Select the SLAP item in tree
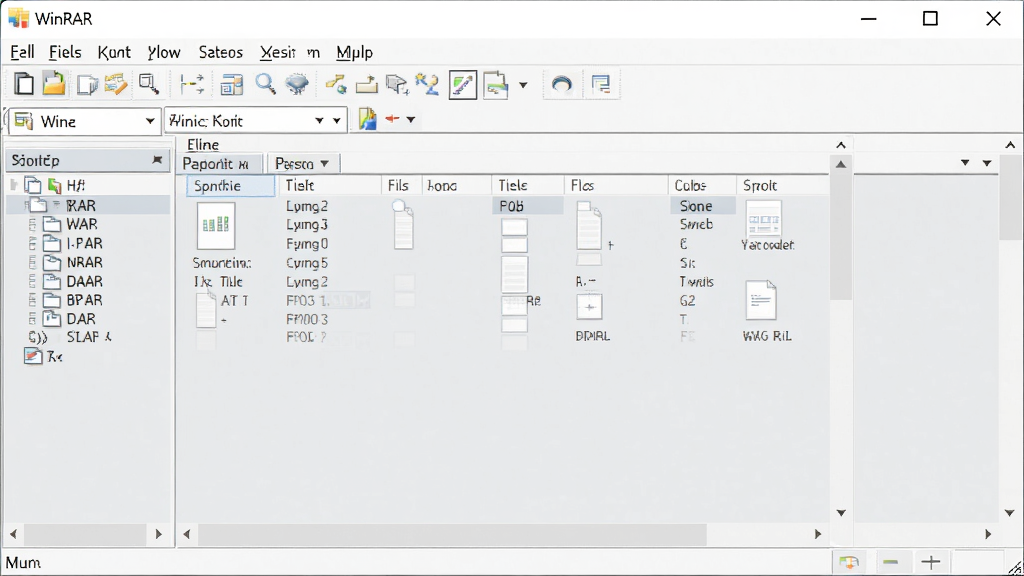 coord(89,337)
